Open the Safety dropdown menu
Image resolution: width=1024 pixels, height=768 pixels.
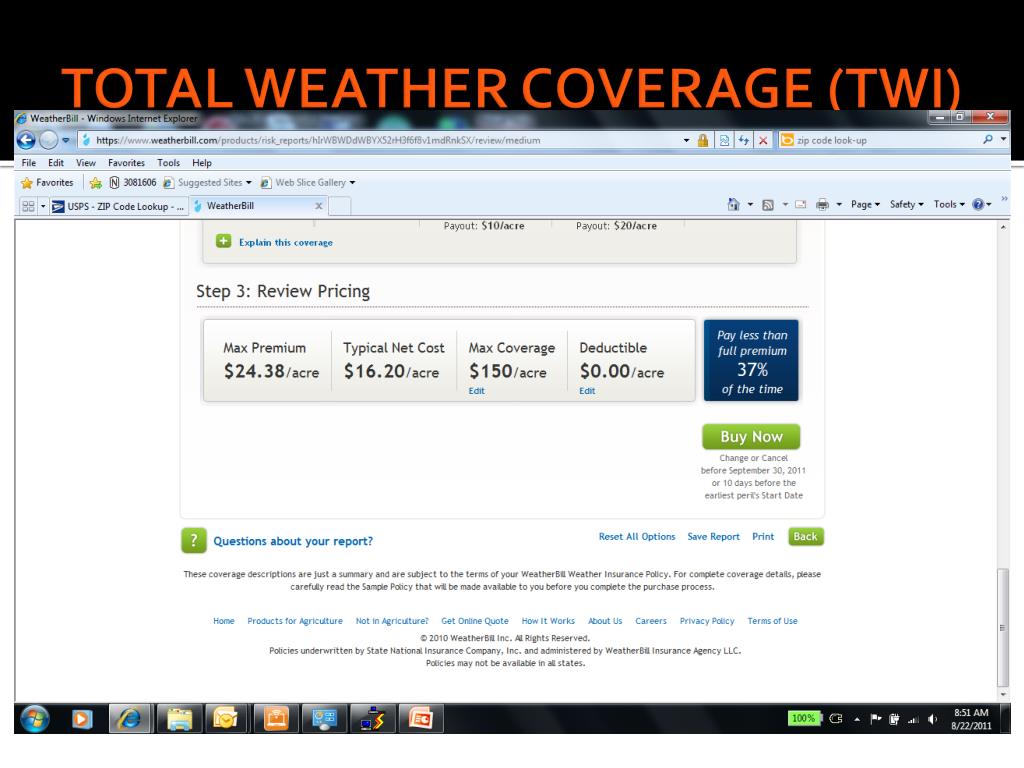point(906,204)
